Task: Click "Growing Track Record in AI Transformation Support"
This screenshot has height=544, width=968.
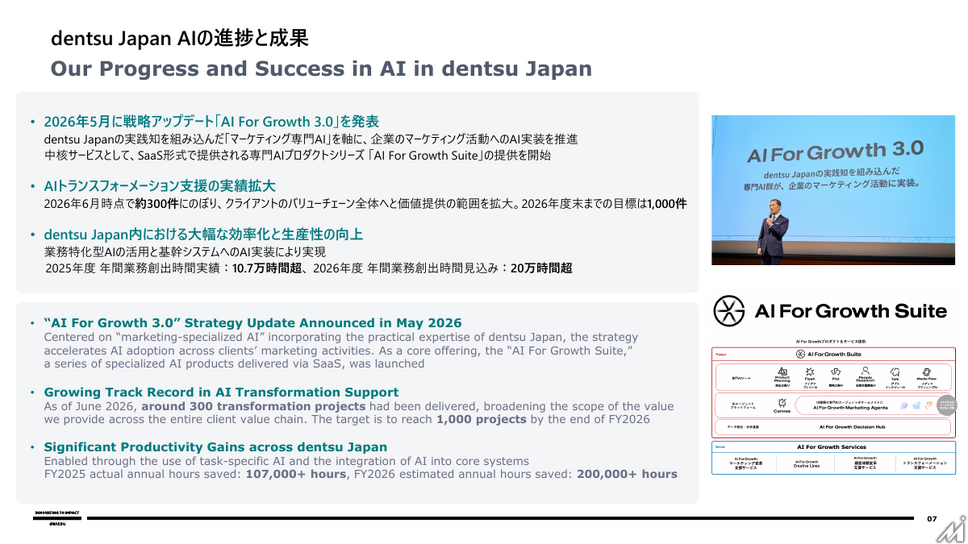Action: click(x=221, y=392)
